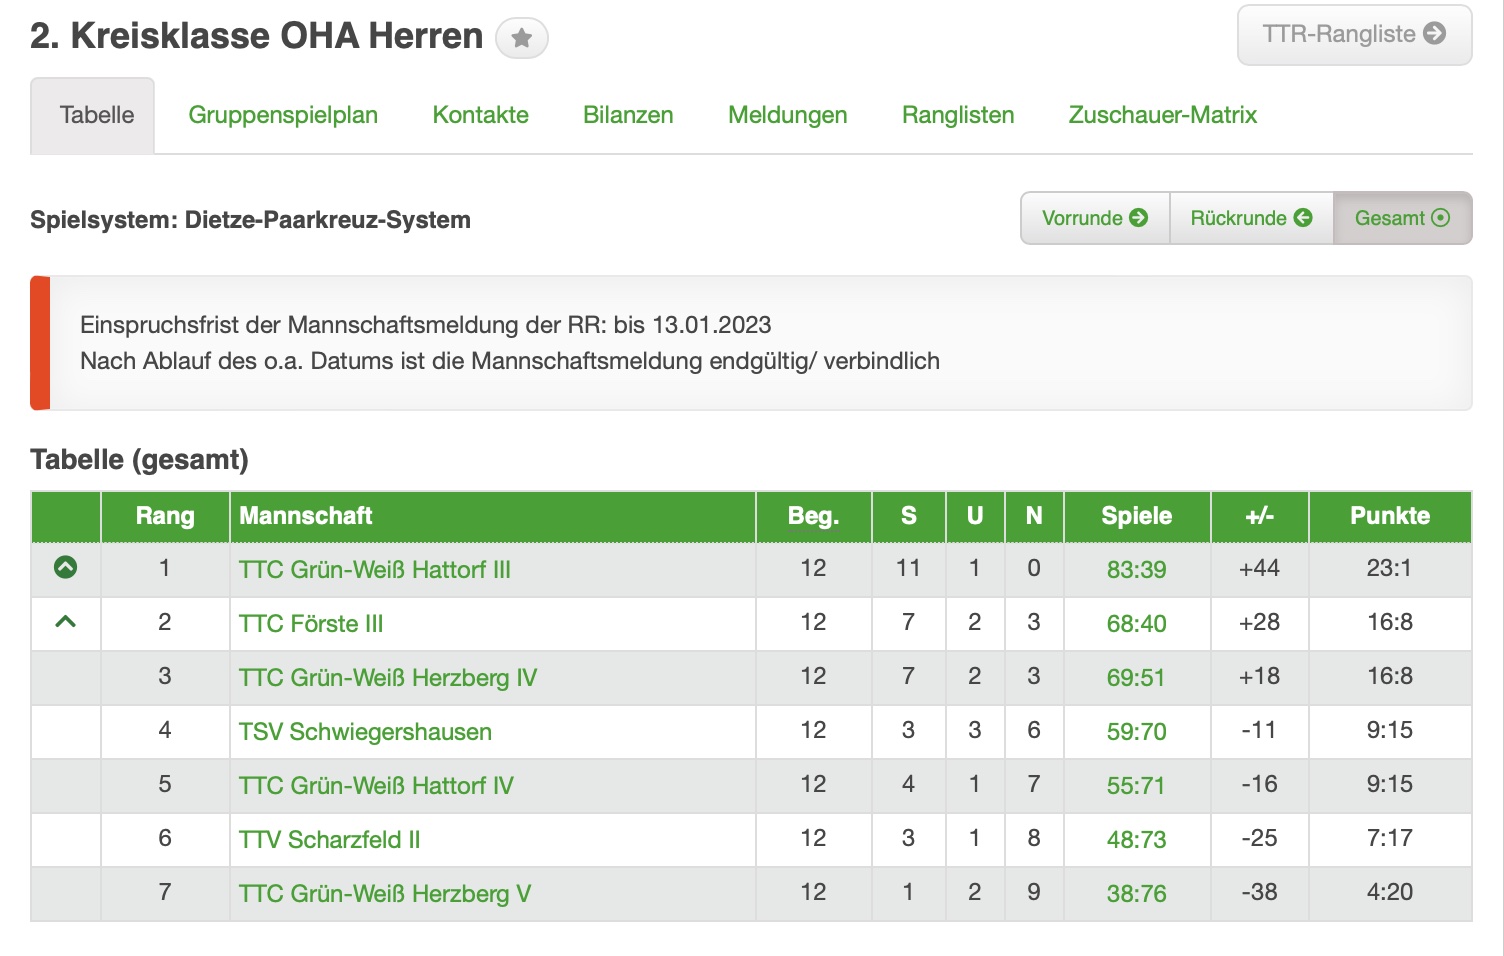Click the star favorite icon beside title
This screenshot has width=1504, height=956.
coord(521,39)
